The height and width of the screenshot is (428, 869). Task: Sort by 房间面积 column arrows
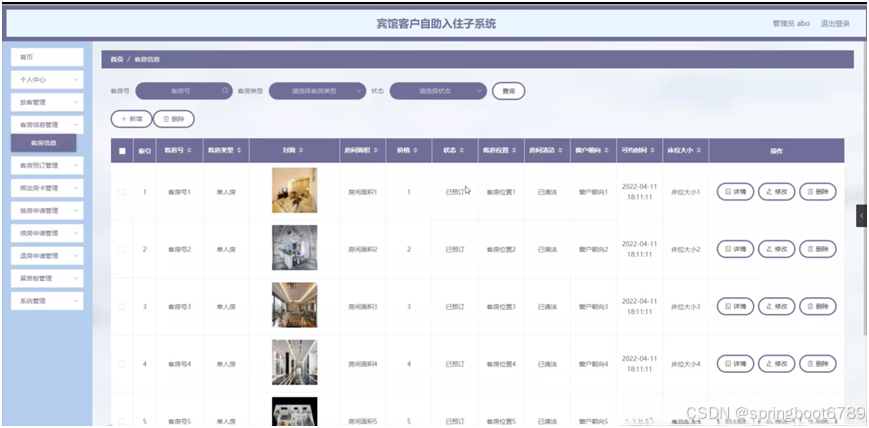tap(376, 150)
